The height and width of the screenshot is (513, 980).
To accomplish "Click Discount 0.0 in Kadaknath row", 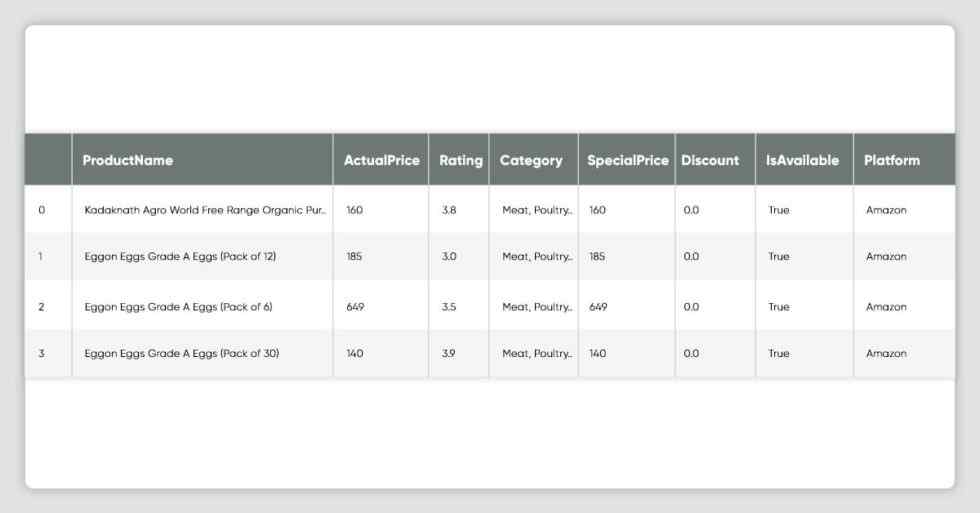I will 691,210.
